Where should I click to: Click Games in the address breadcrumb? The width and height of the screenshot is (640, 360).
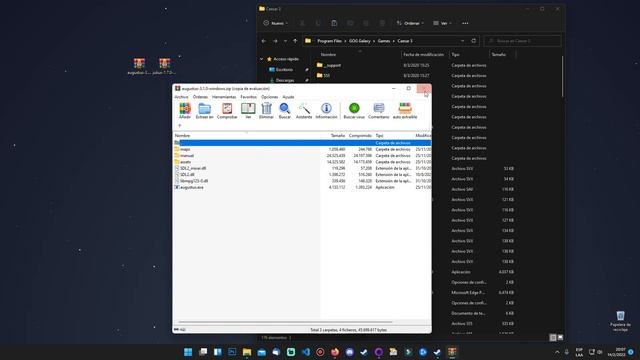tap(384, 41)
